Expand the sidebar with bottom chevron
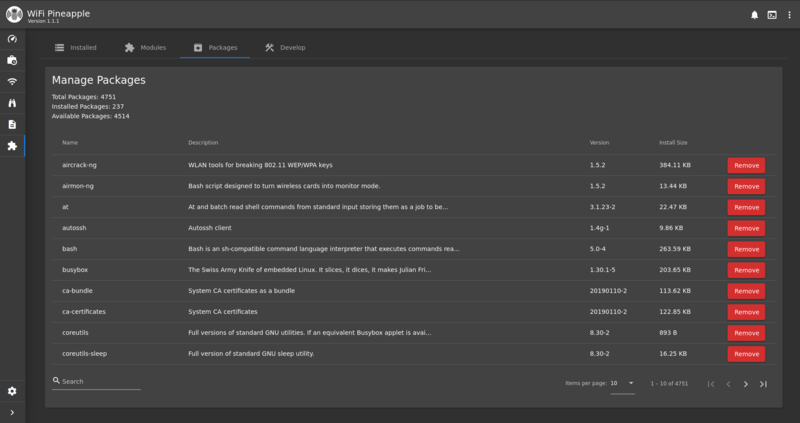The width and height of the screenshot is (800, 423). pos(12,412)
